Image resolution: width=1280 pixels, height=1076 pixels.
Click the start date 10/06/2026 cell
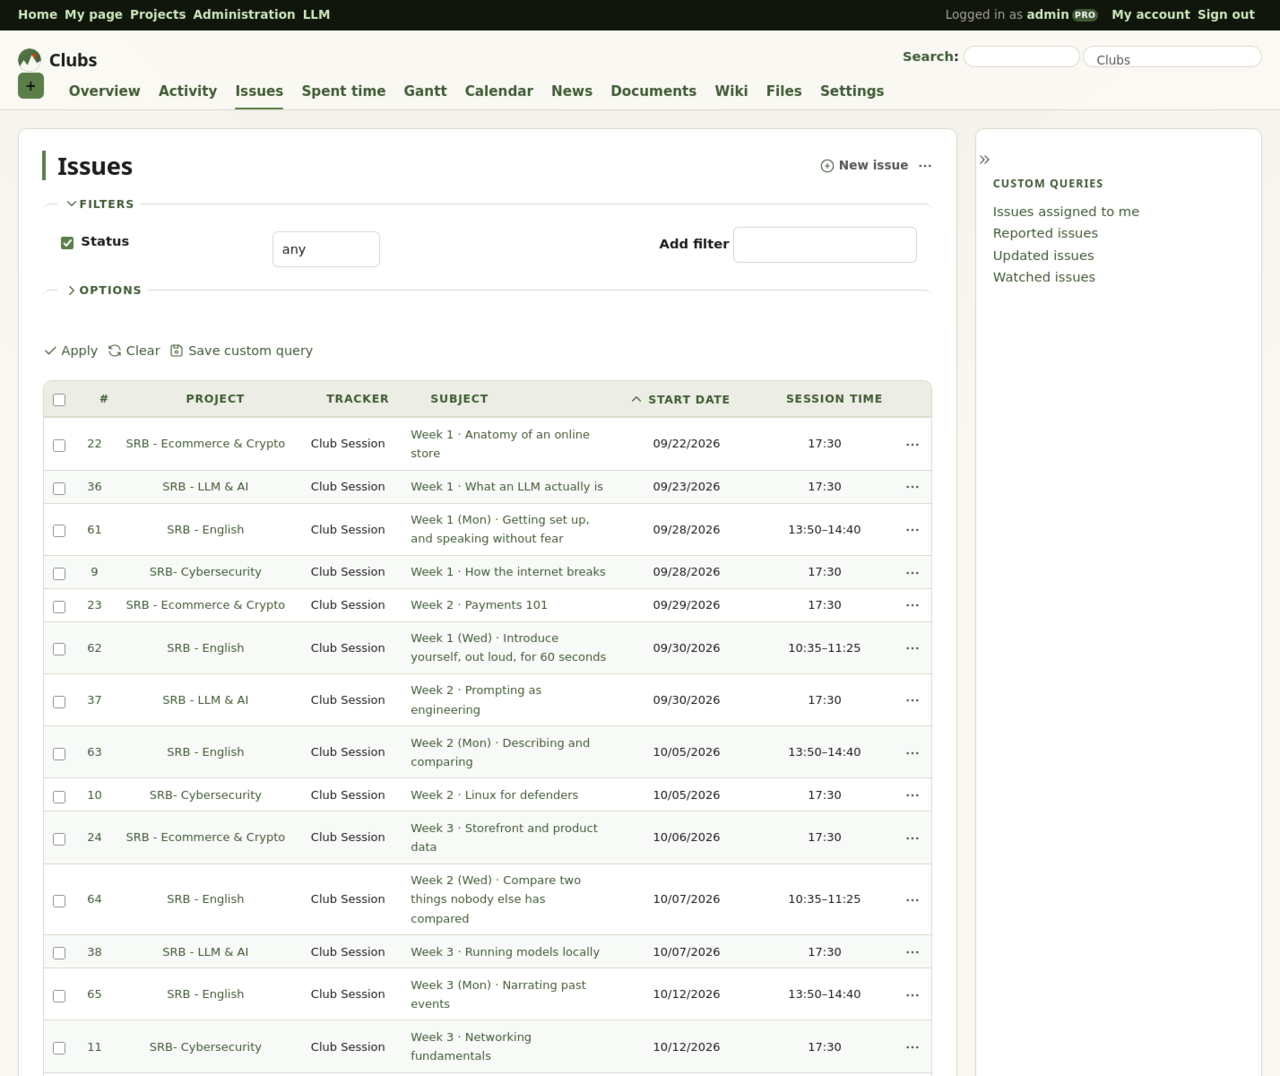[x=686, y=837]
